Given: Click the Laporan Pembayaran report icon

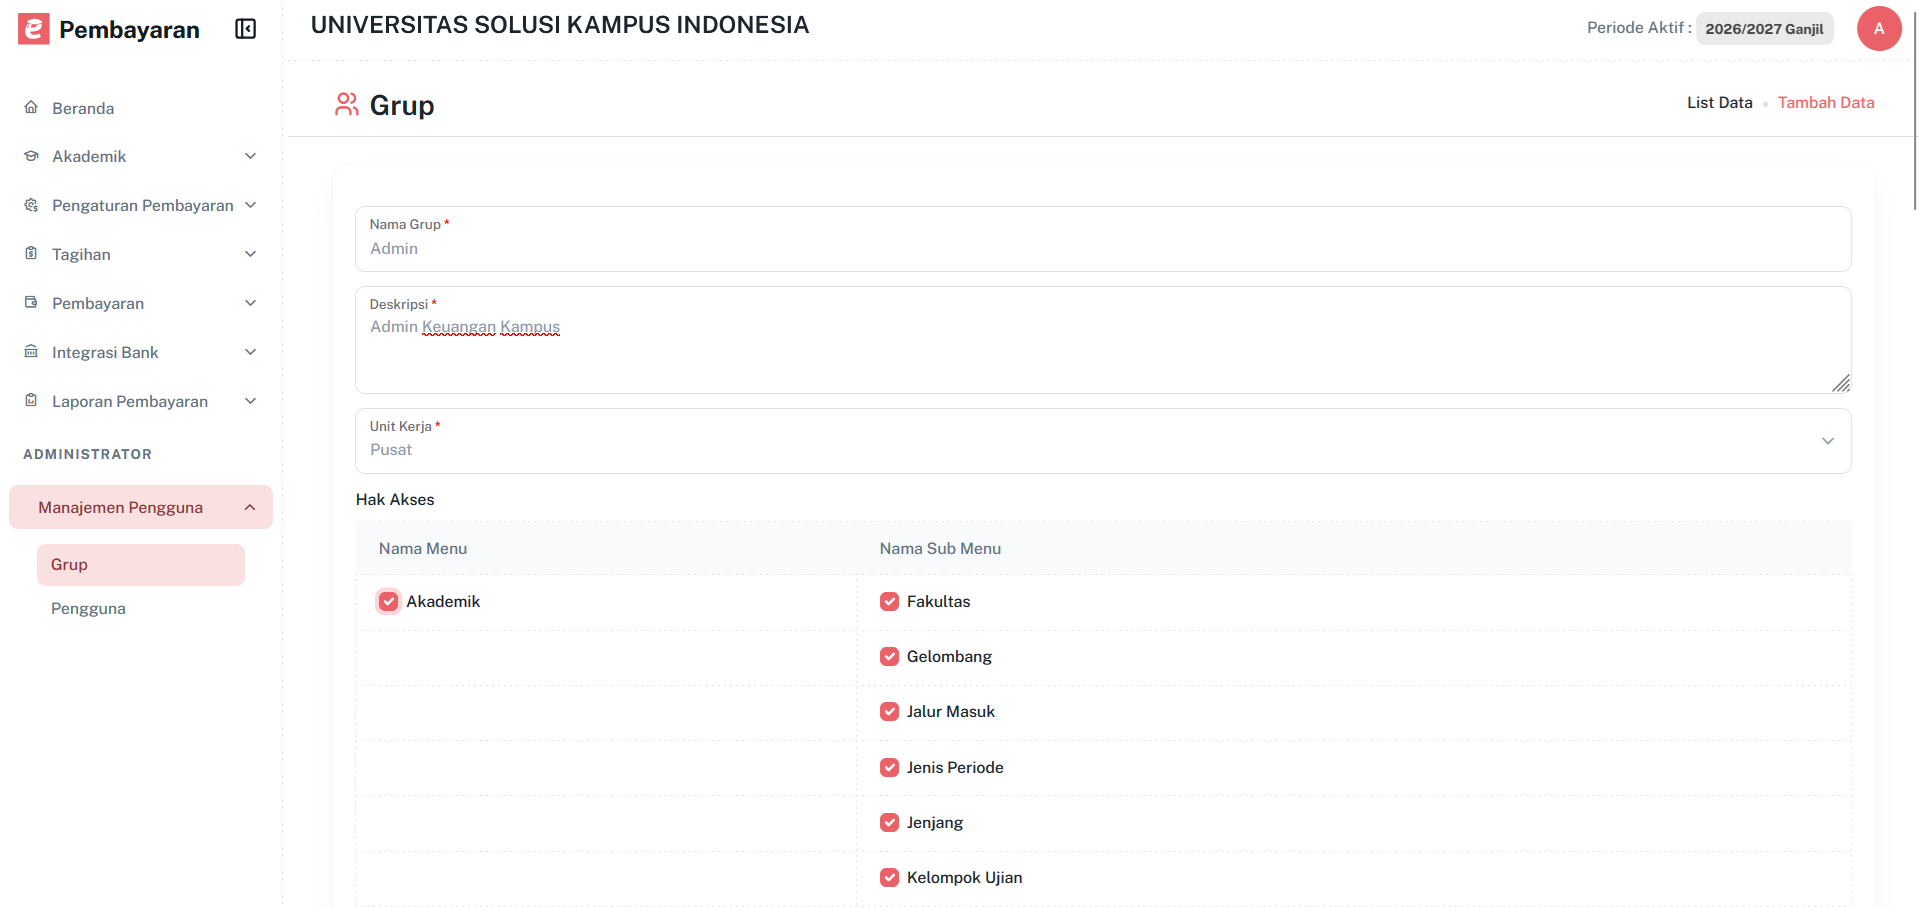Looking at the screenshot, I should 31,401.
